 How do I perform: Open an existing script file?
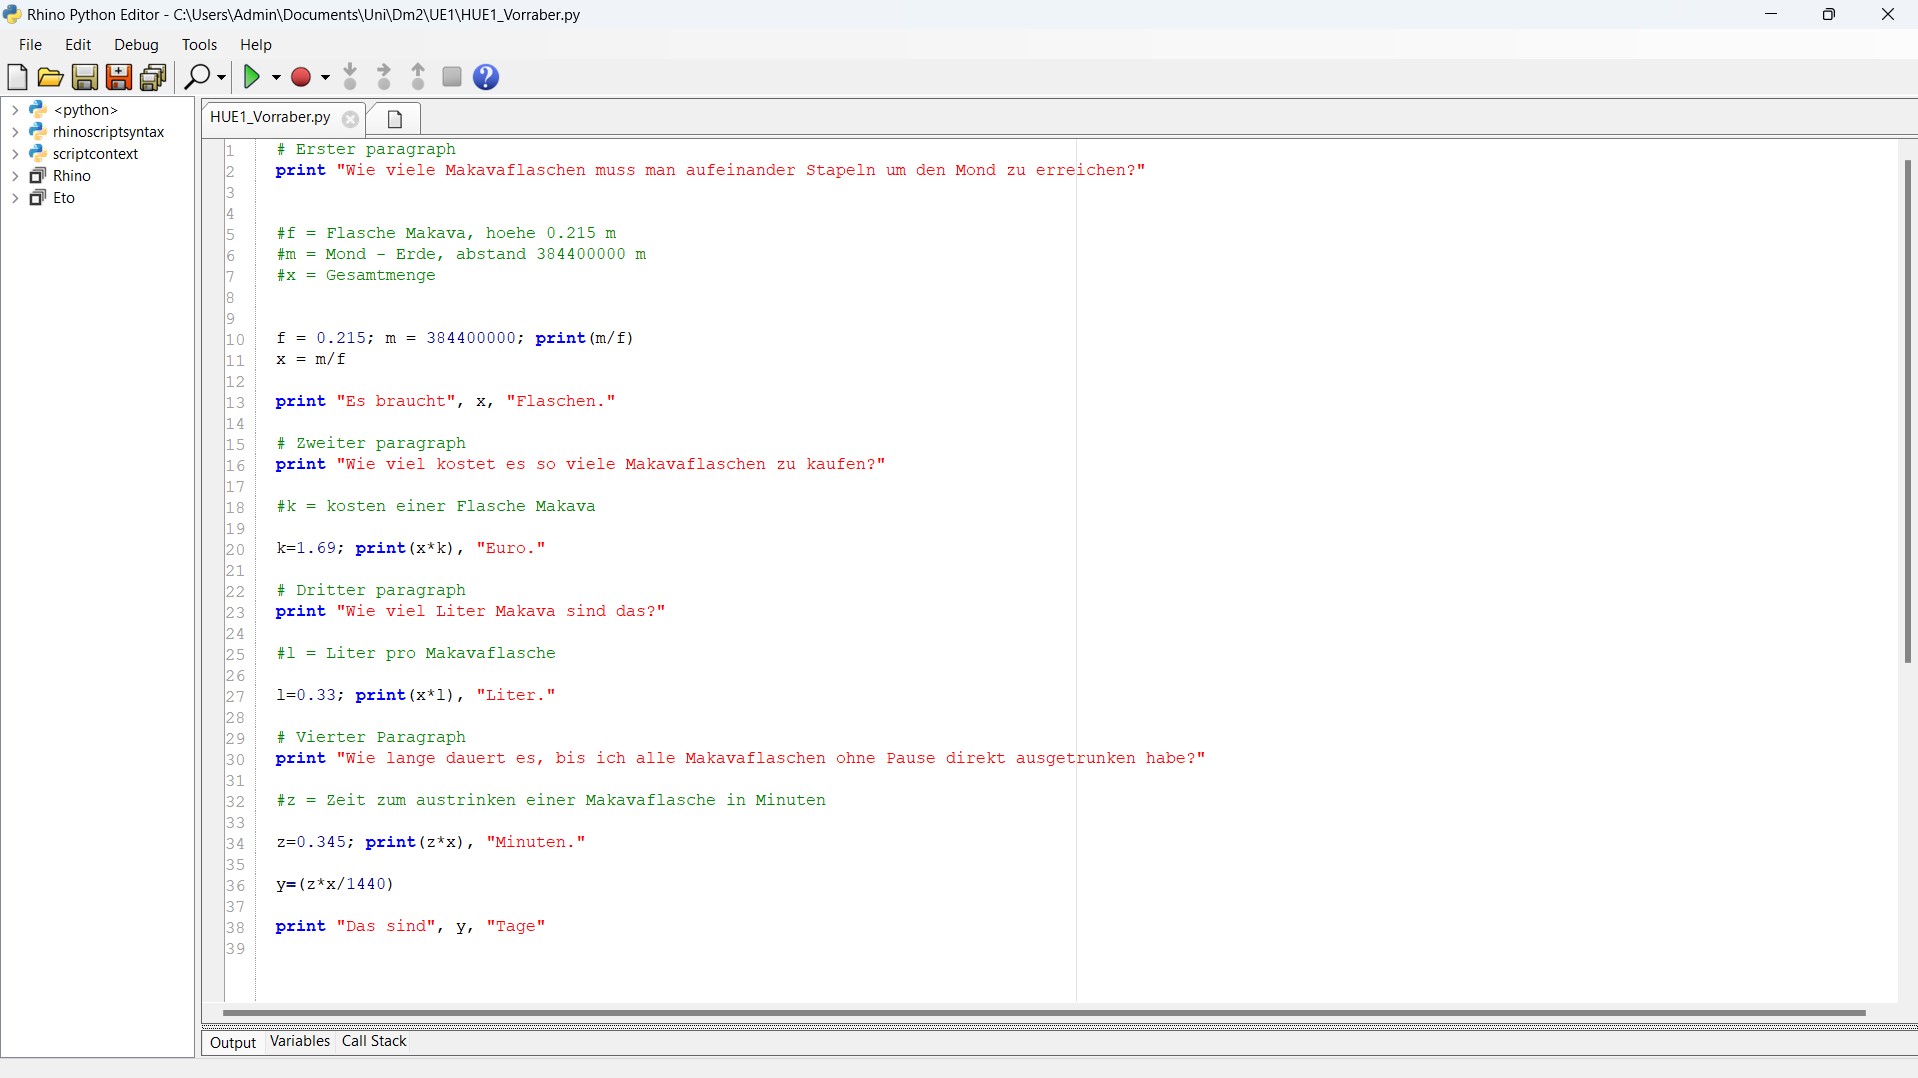coord(50,77)
